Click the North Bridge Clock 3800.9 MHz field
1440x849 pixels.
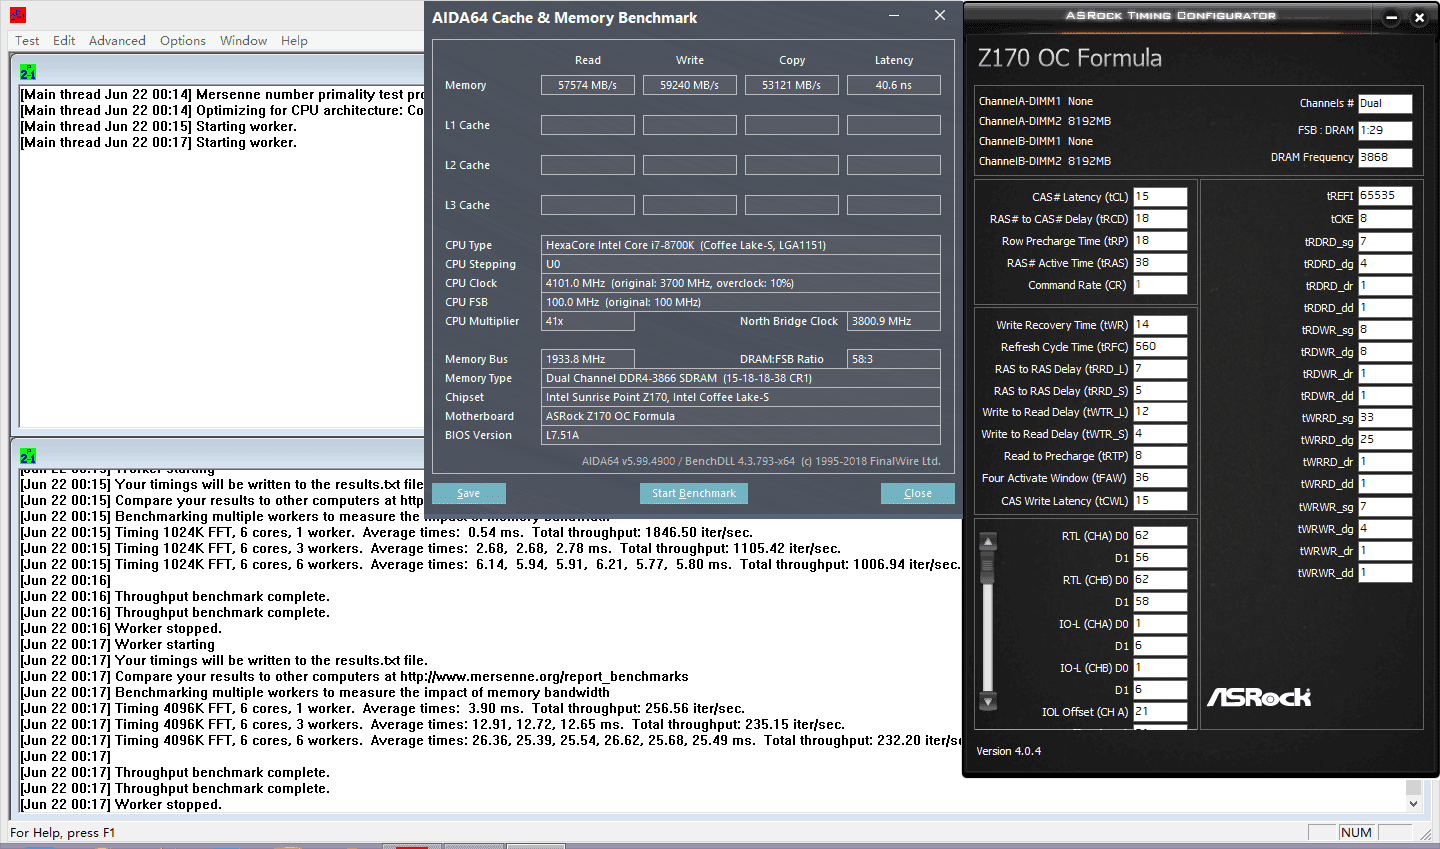coord(894,321)
